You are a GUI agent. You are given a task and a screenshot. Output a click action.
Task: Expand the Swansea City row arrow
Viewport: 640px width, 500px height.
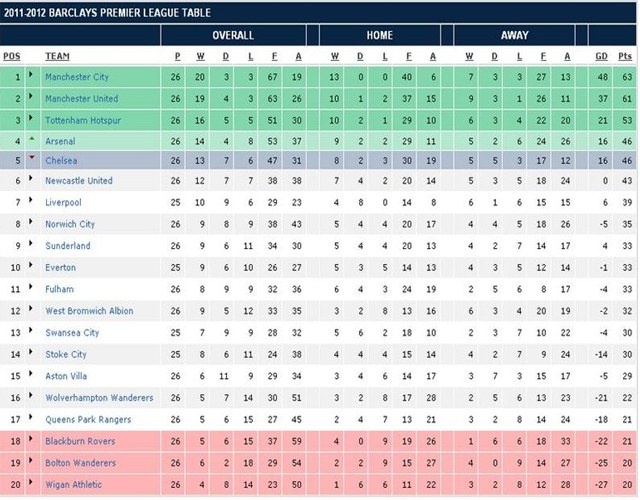[x=31, y=332]
